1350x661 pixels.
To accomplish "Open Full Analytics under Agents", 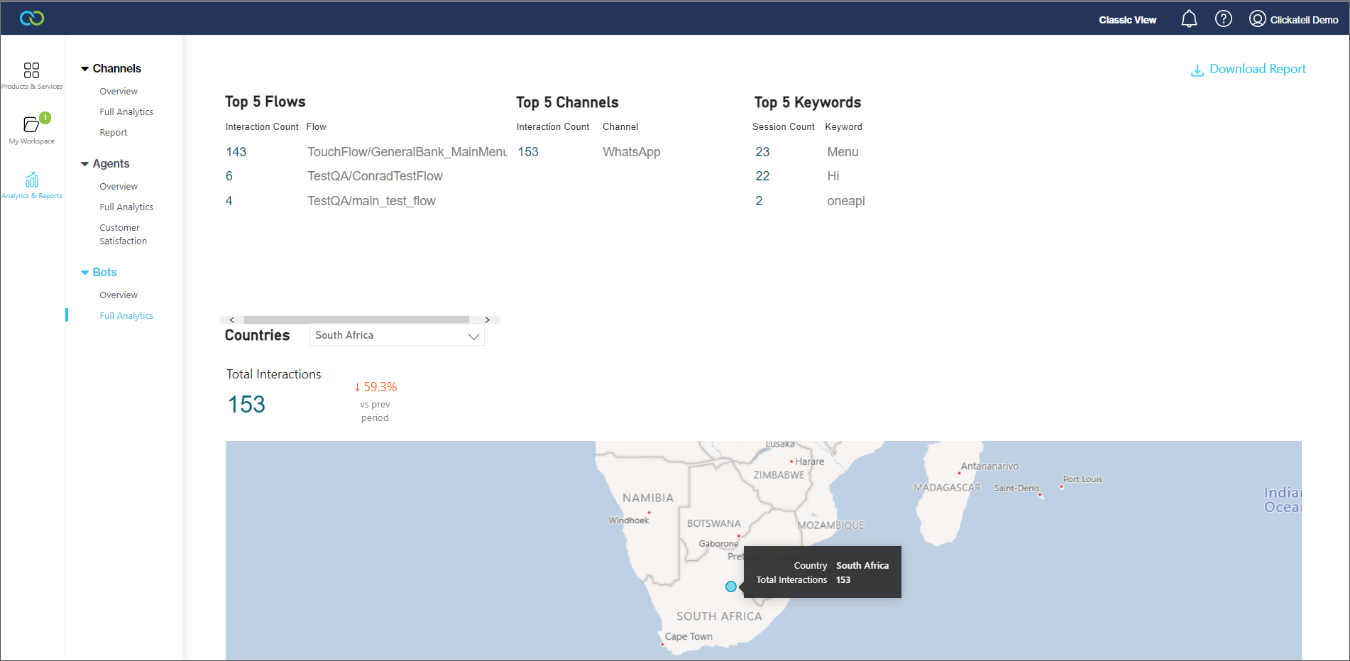I will coord(126,207).
